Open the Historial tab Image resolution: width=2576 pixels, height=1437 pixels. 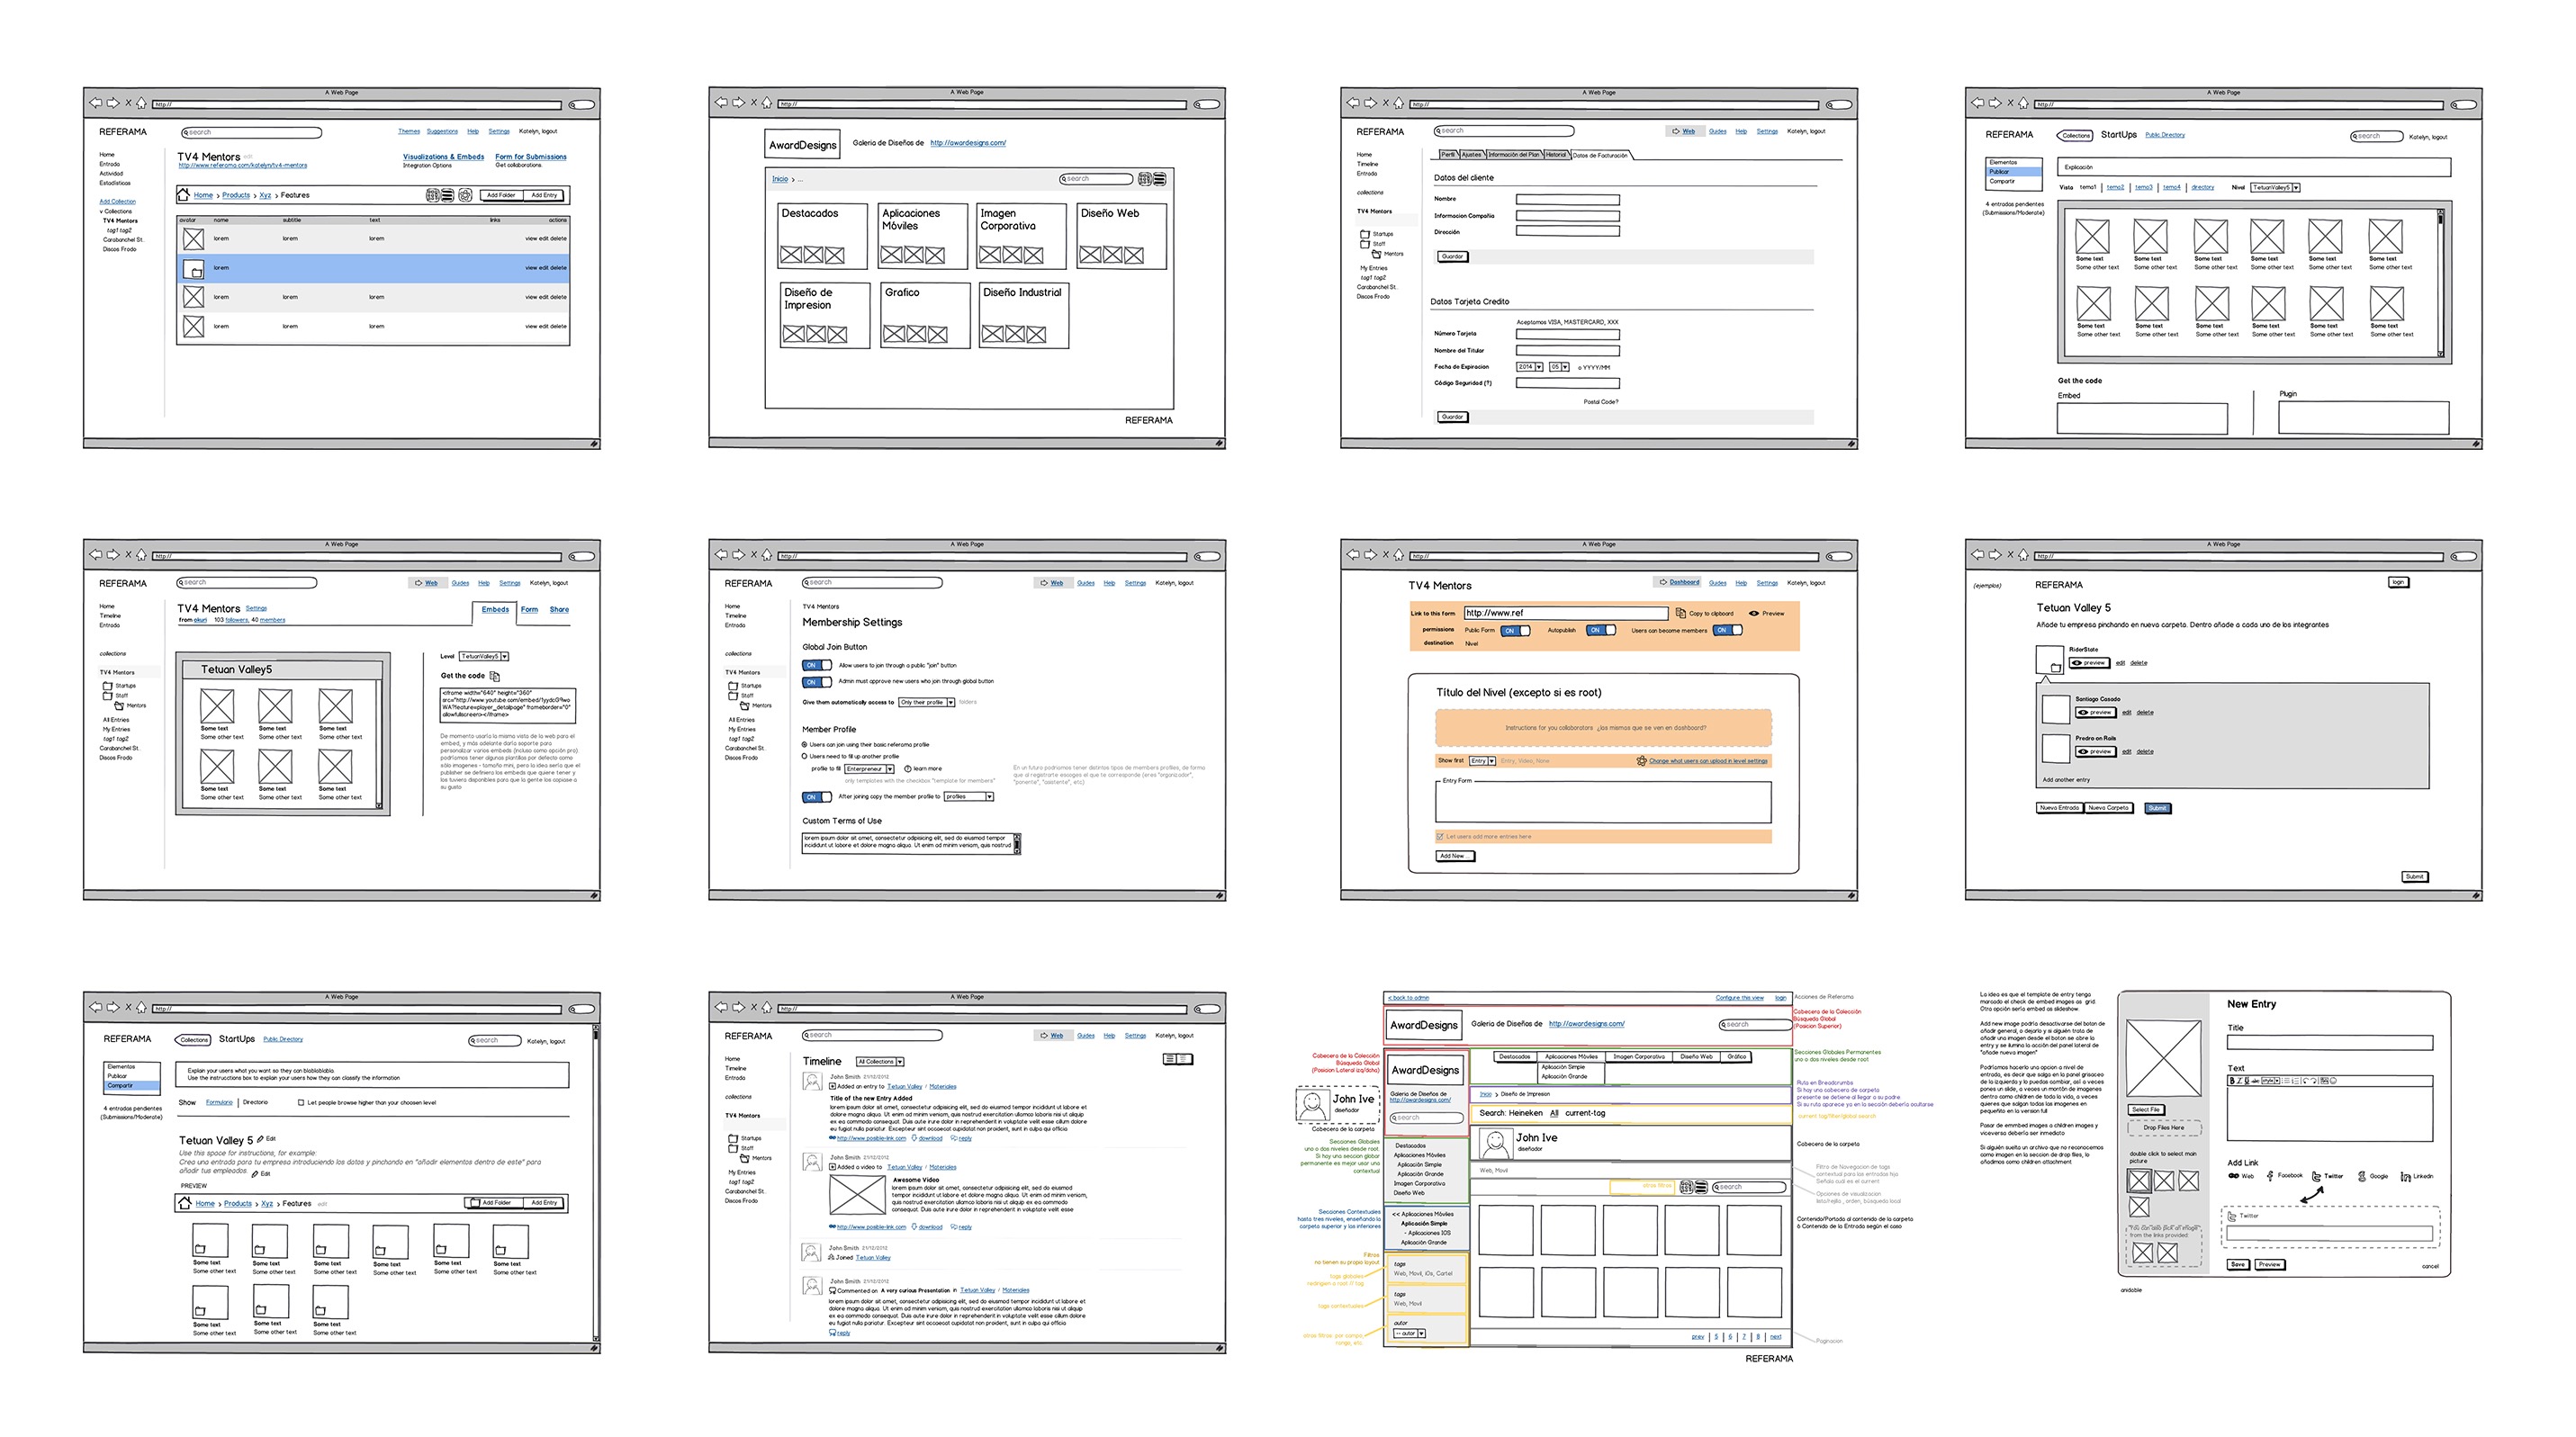pos(1556,155)
